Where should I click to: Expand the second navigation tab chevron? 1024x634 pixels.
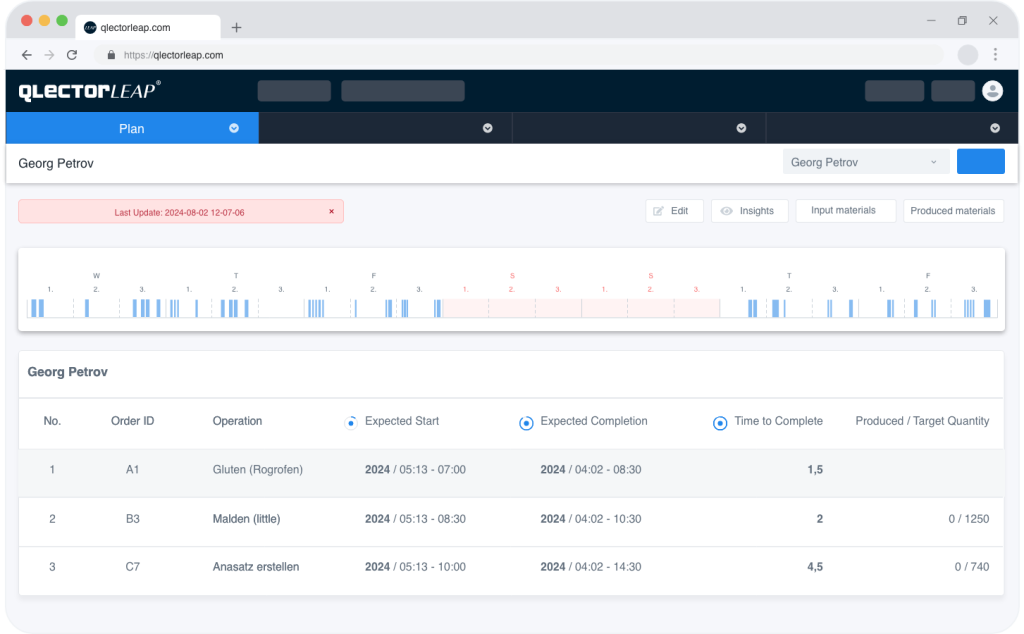[x=487, y=128]
